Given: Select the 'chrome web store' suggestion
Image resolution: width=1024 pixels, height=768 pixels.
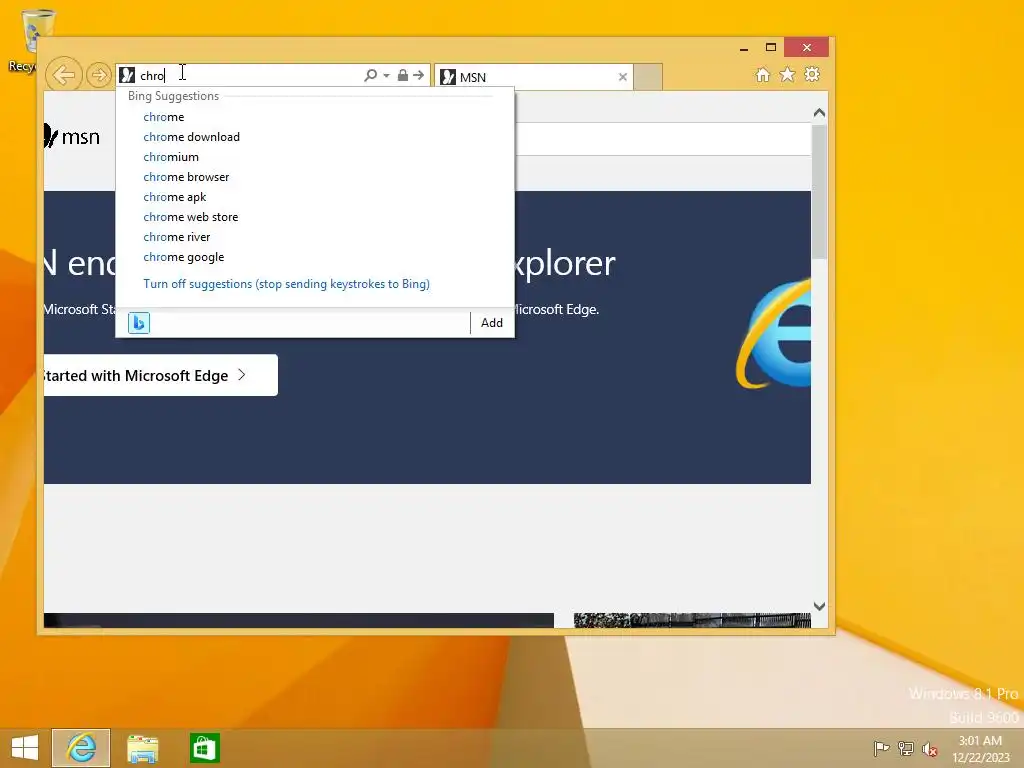Looking at the screenshot, I should (x=315, y=217).
